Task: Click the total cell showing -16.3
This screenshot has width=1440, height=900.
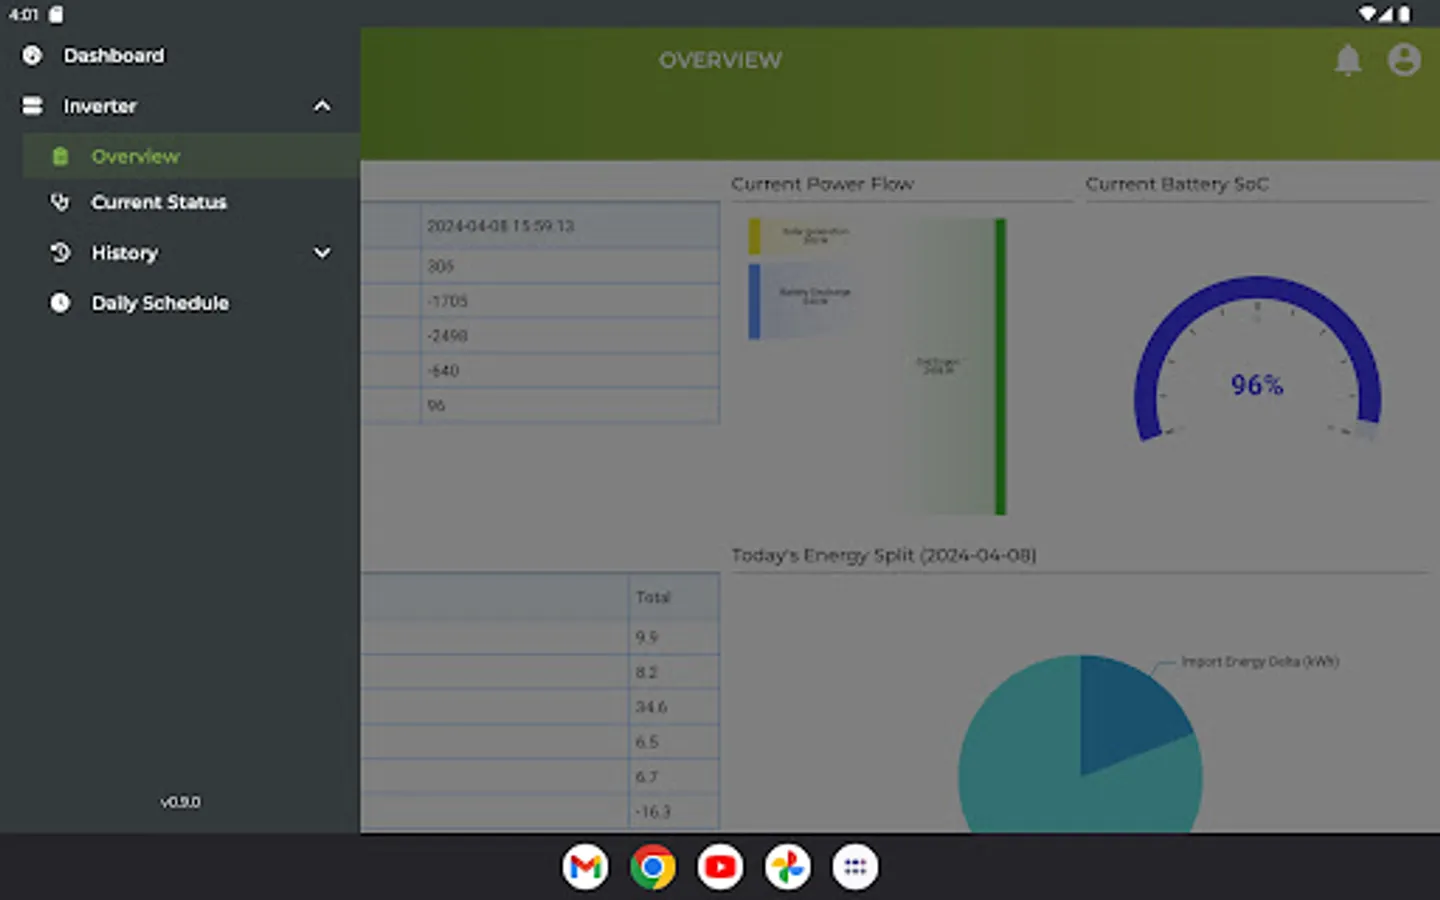Action: tap(674, 812)
